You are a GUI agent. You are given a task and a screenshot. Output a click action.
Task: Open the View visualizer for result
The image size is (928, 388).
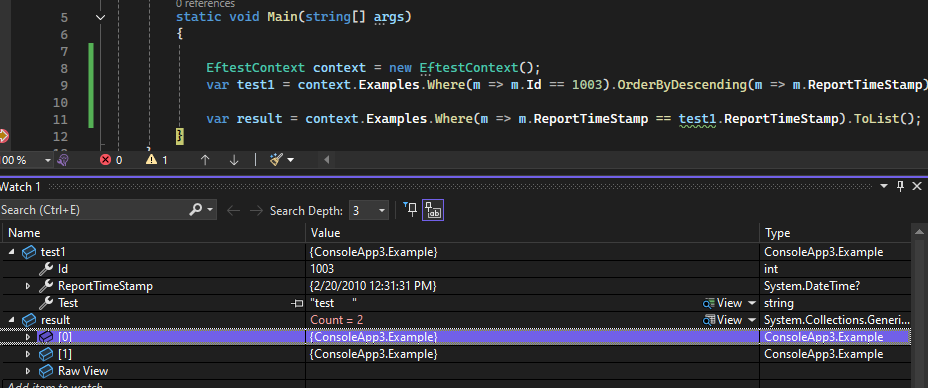point(723,320)
